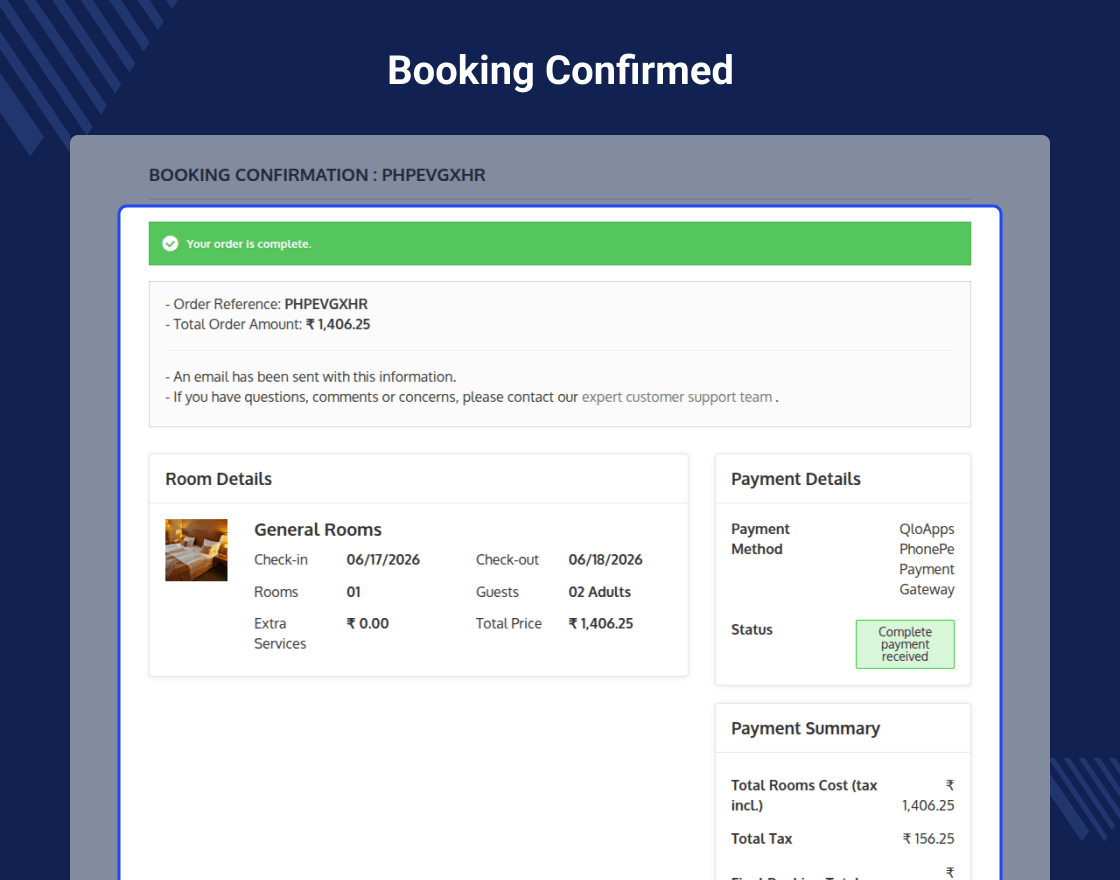Open the expert customer support team link
This screenshot has height=880, width=1120.
676,397
